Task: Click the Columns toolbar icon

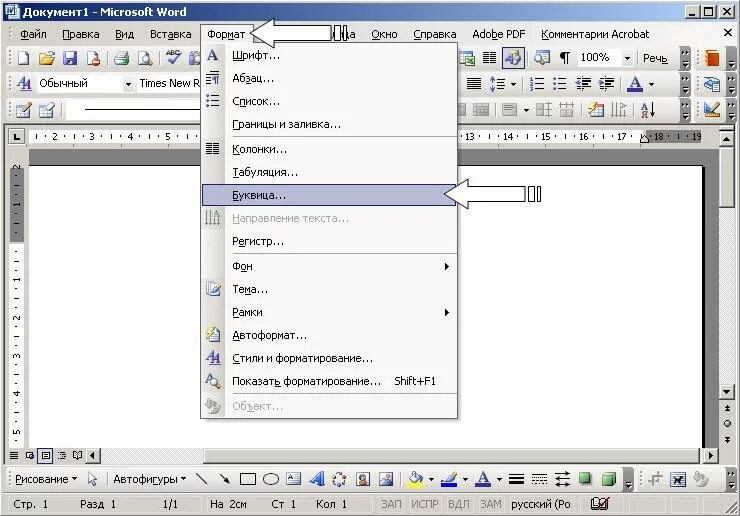Action: [489, 58]
